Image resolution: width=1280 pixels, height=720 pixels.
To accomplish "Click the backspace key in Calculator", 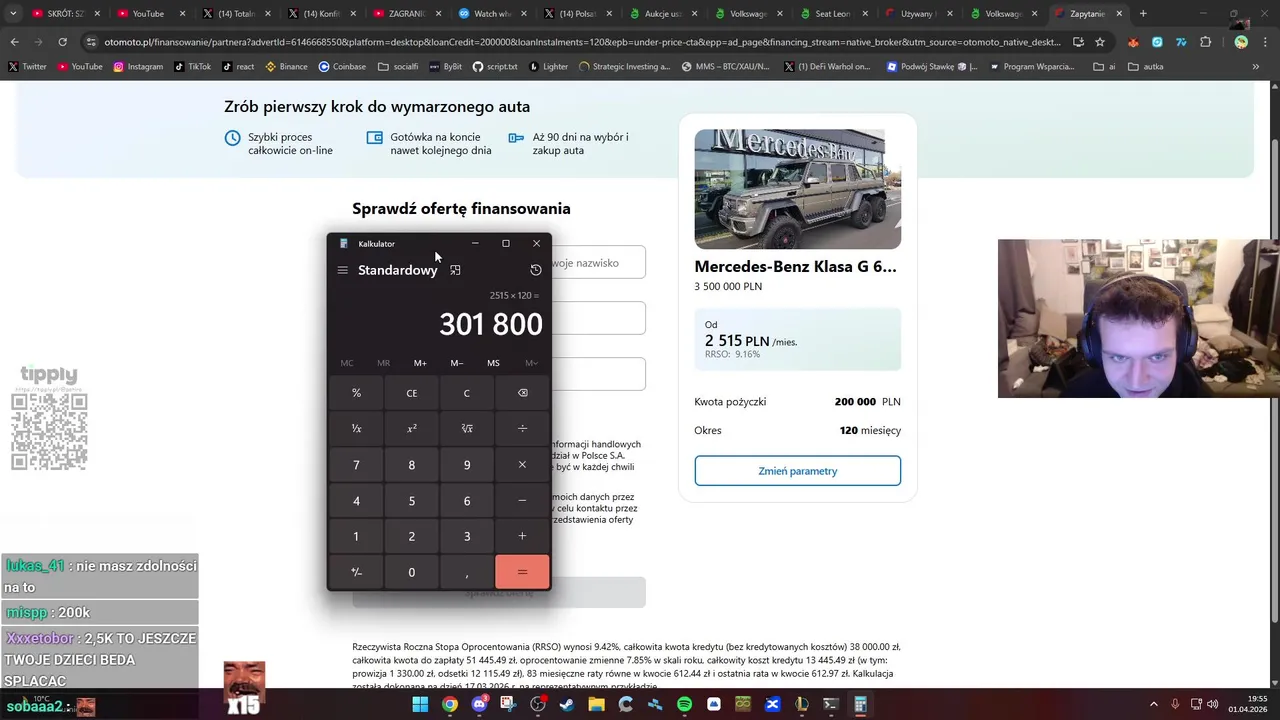I will coord(522,393).
